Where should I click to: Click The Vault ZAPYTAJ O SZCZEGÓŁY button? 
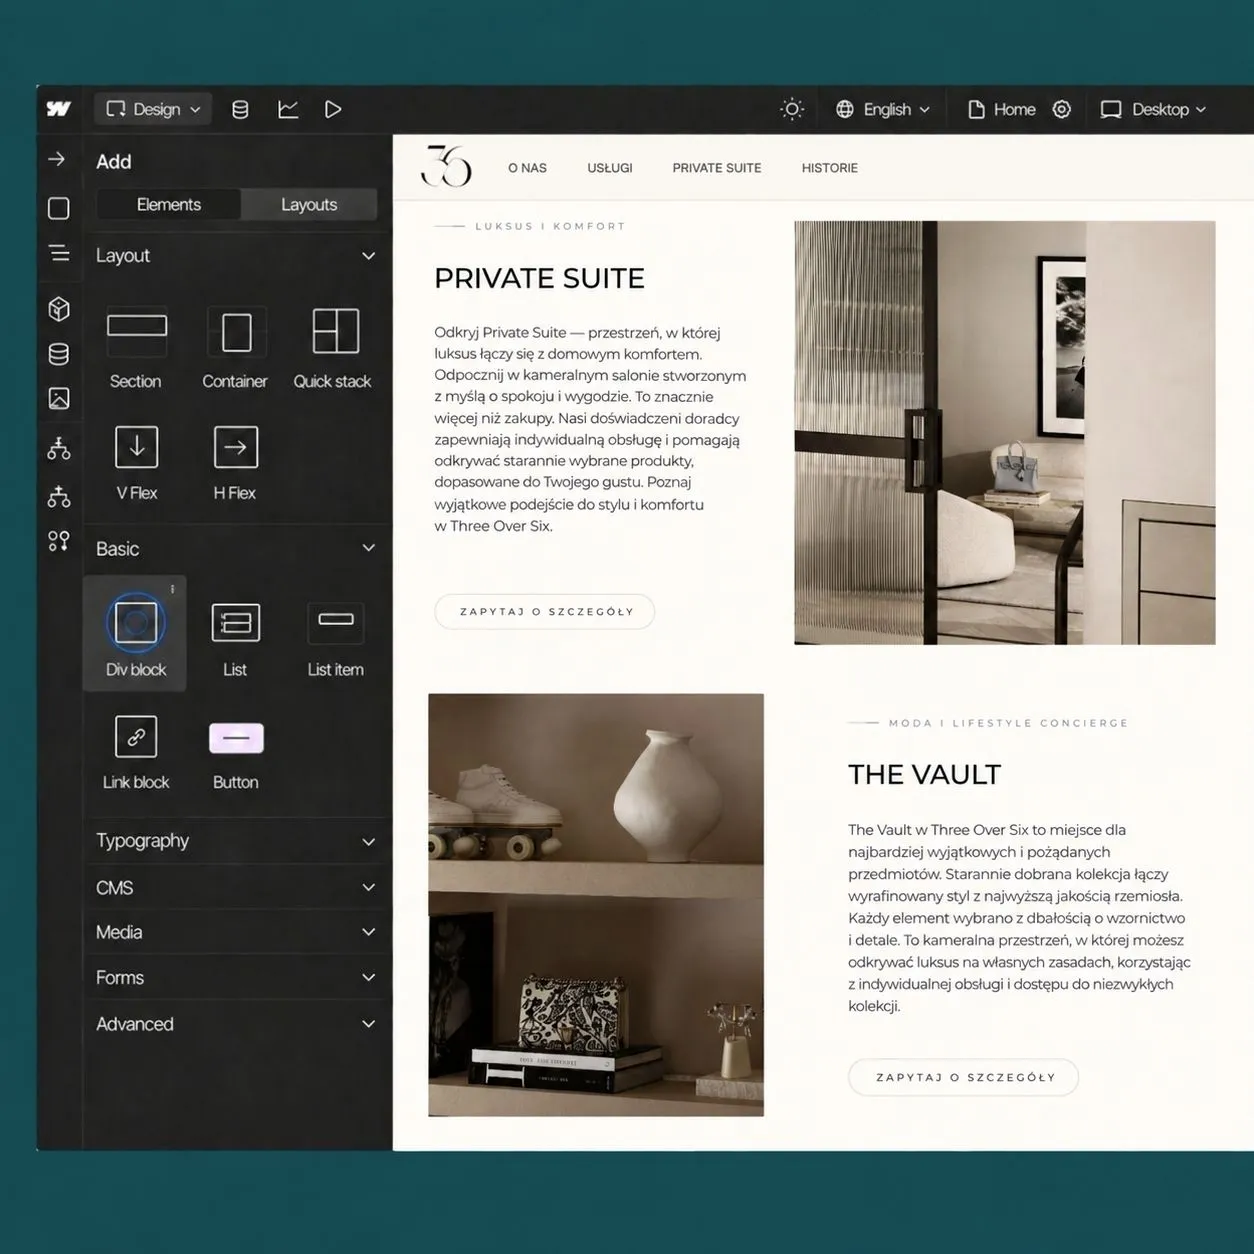(x=964, y=1078)
